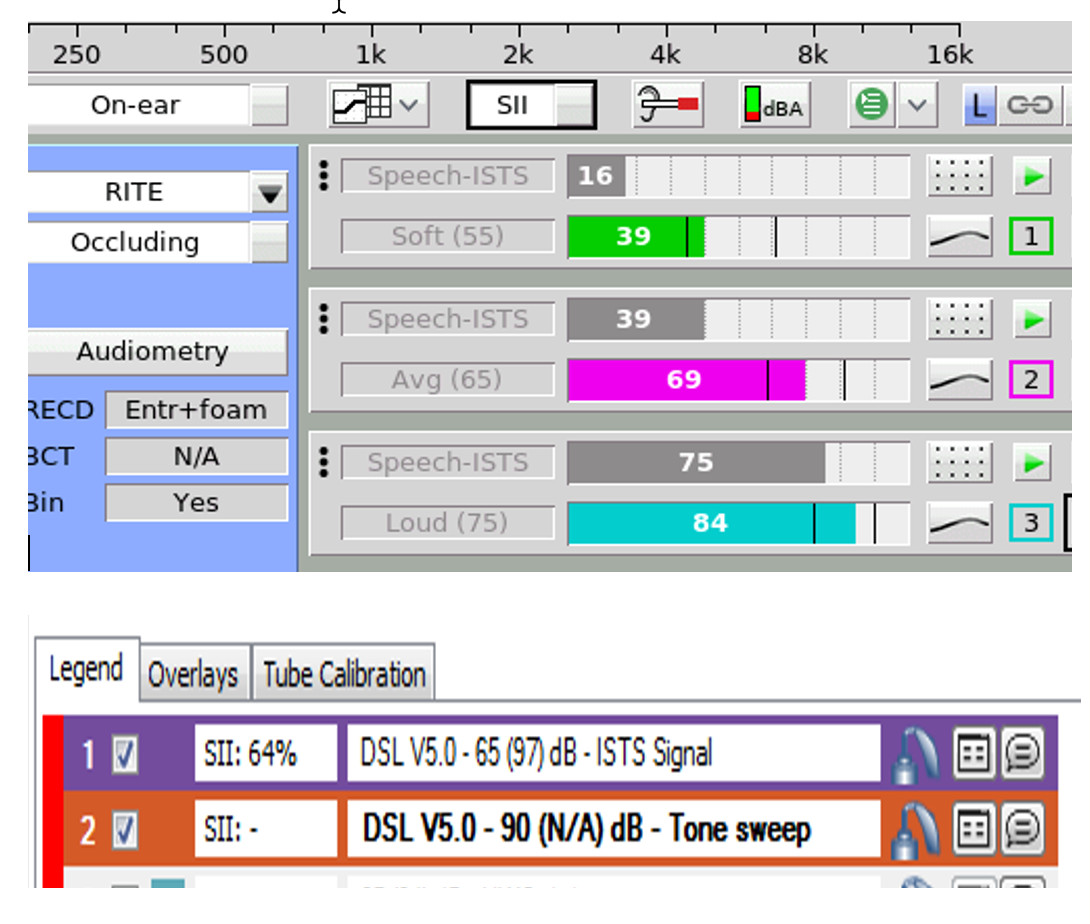
Task: Click the chain link binaural icon
Action: tap(1030, 105)
